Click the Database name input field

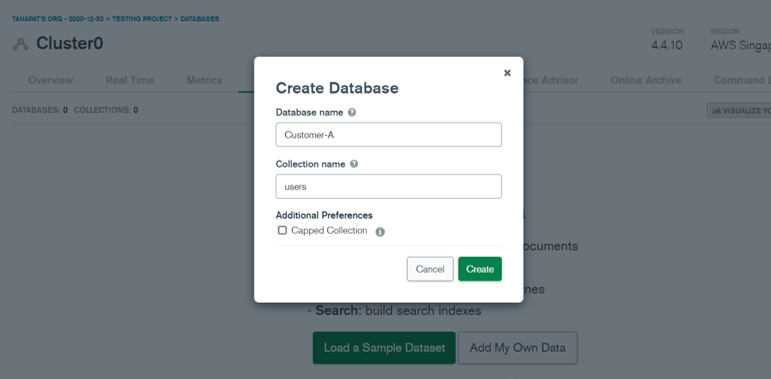click(x=388, y=135)
